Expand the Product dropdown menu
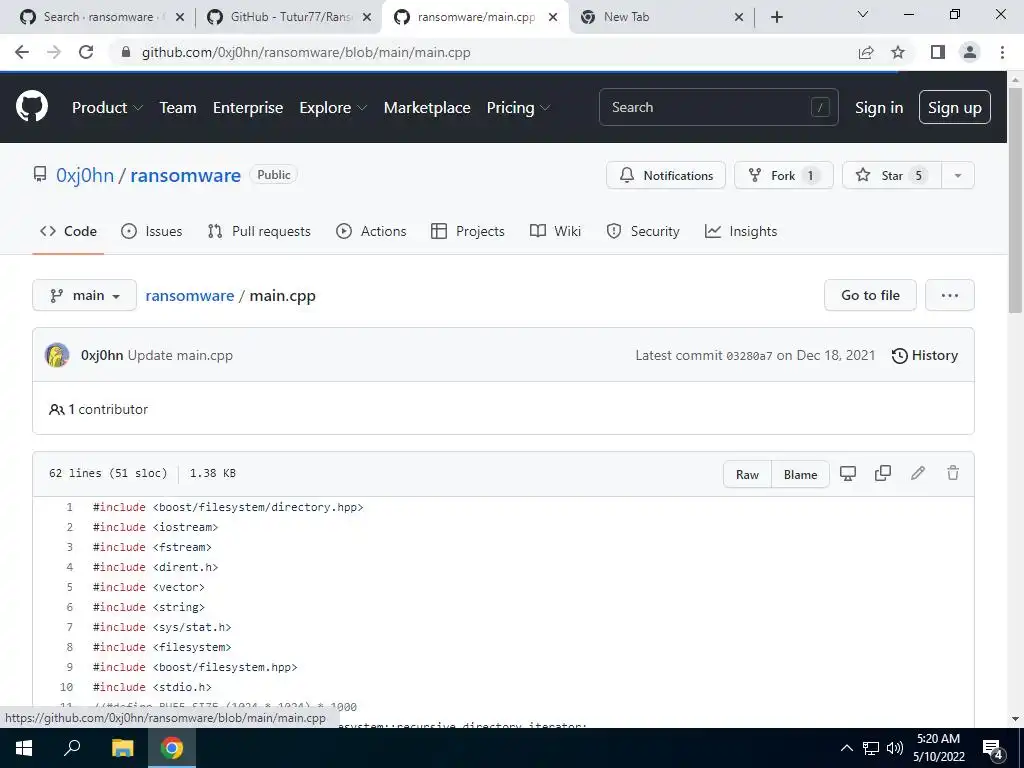The image size is (1024, 768). [x=107, y=107]
